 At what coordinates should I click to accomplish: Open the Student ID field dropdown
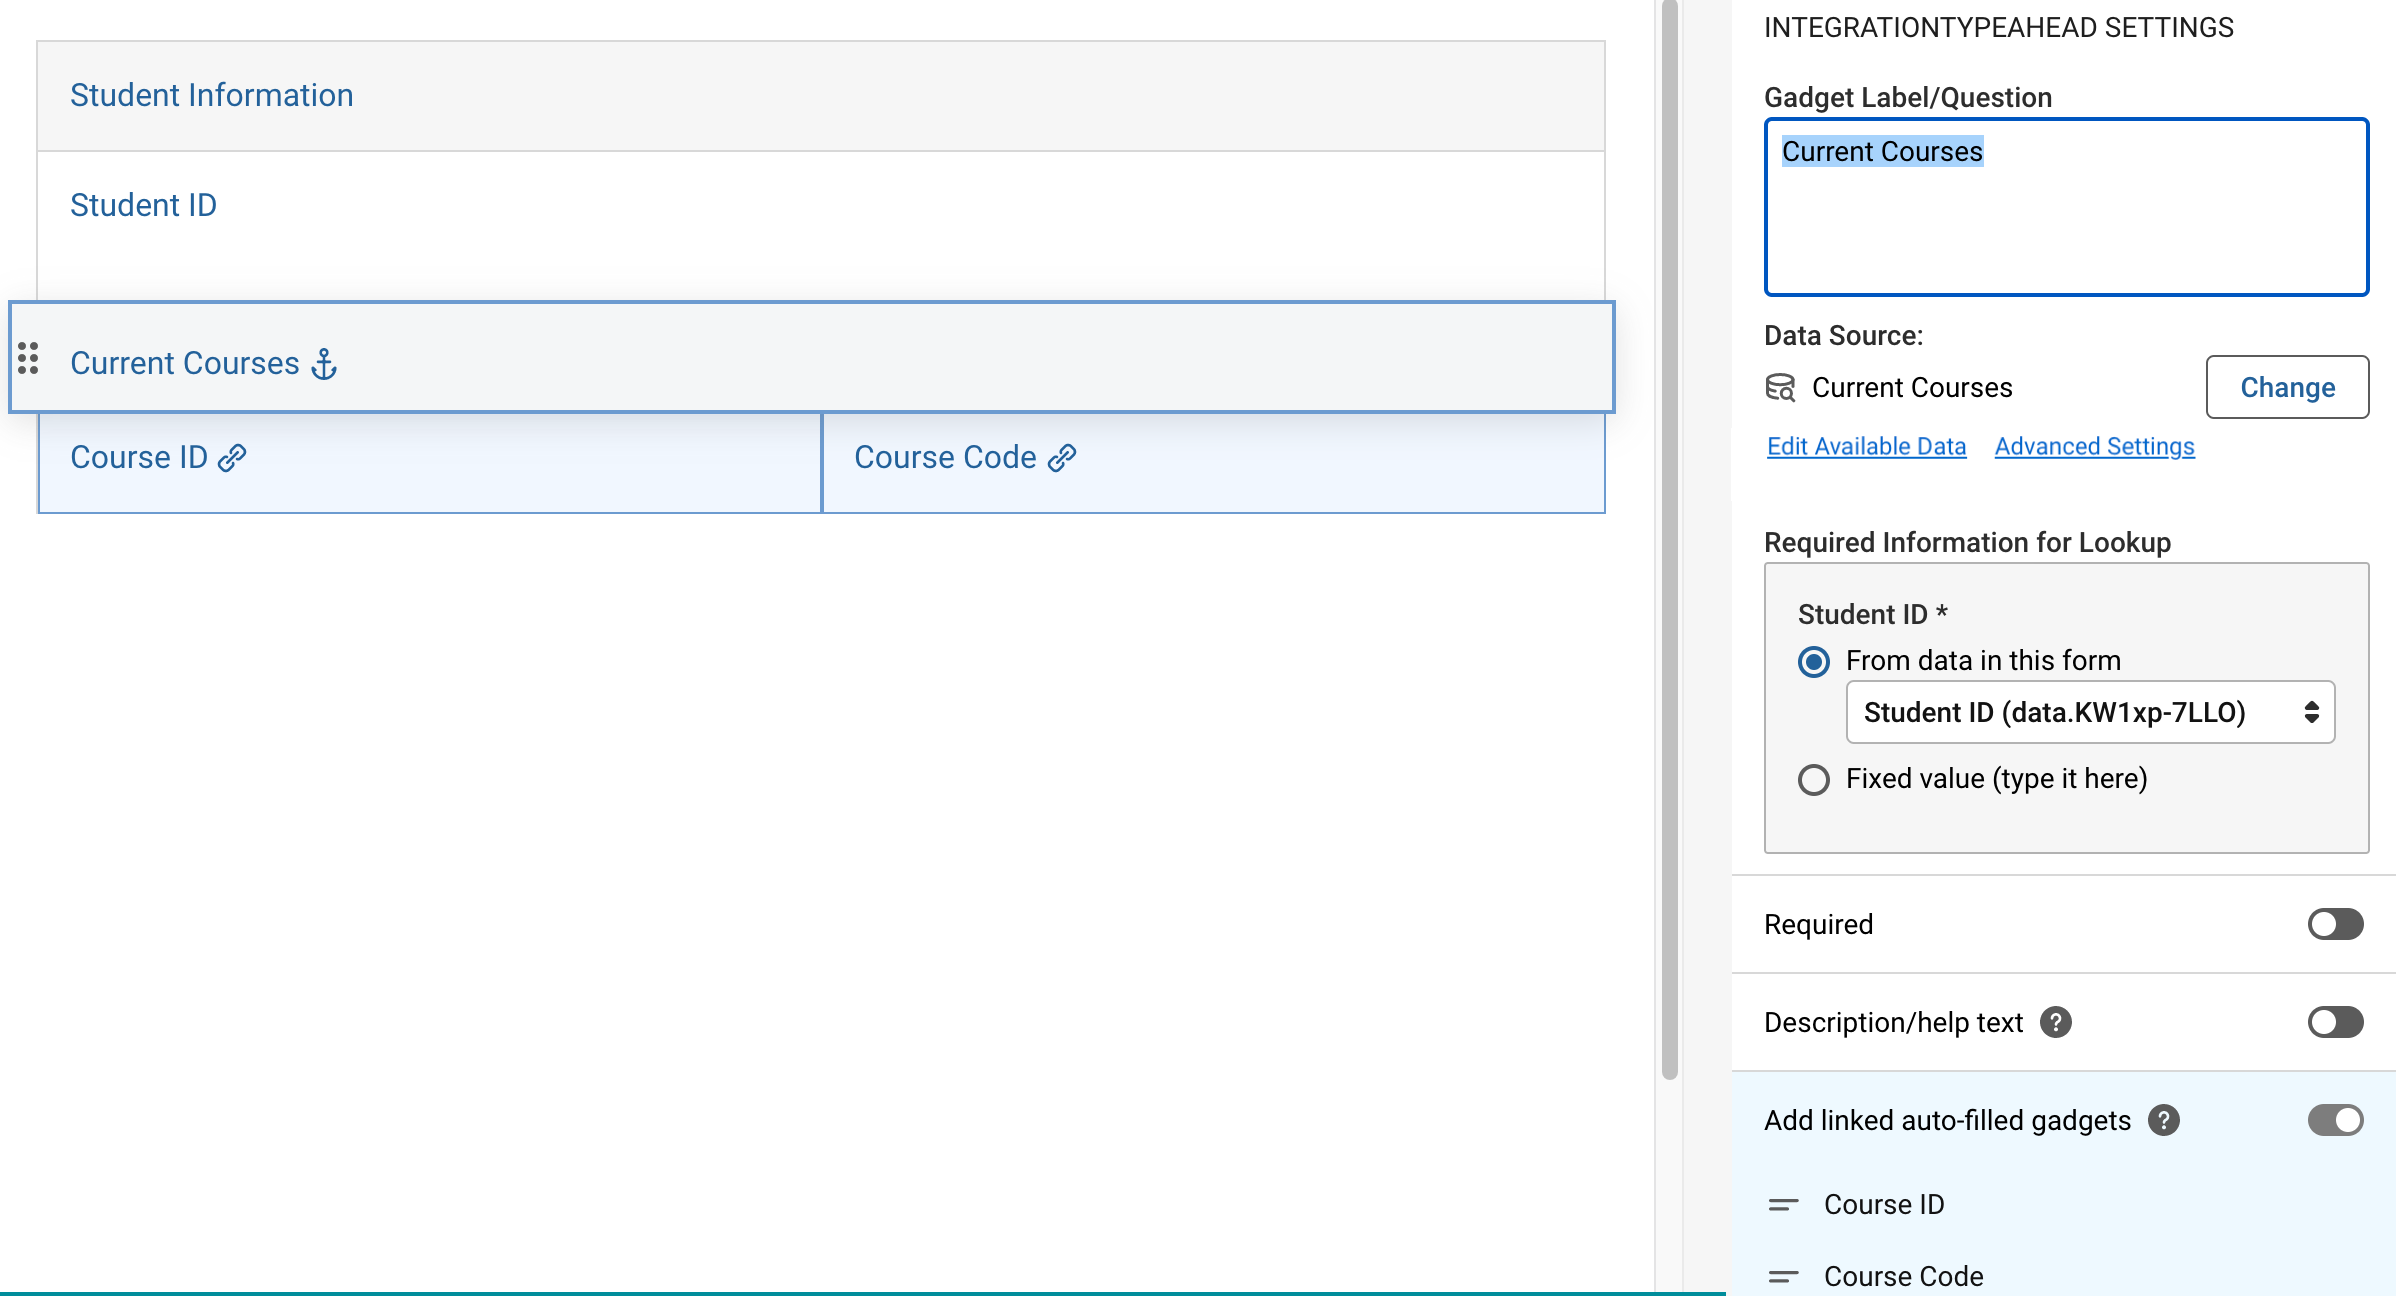coord(2089,712)
